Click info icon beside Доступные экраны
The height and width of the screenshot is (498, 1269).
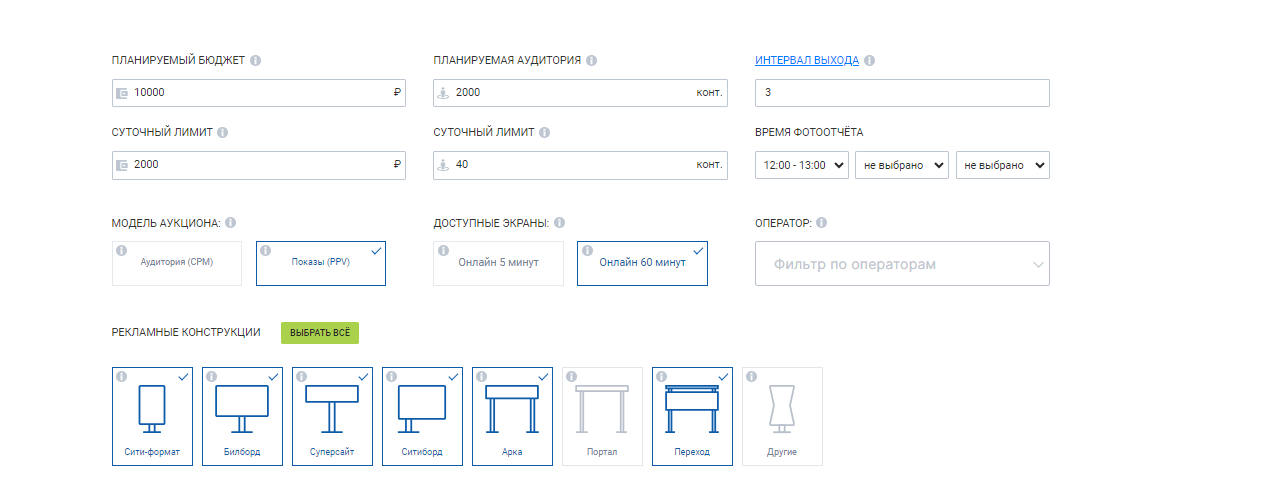click(x=559, y=222)
